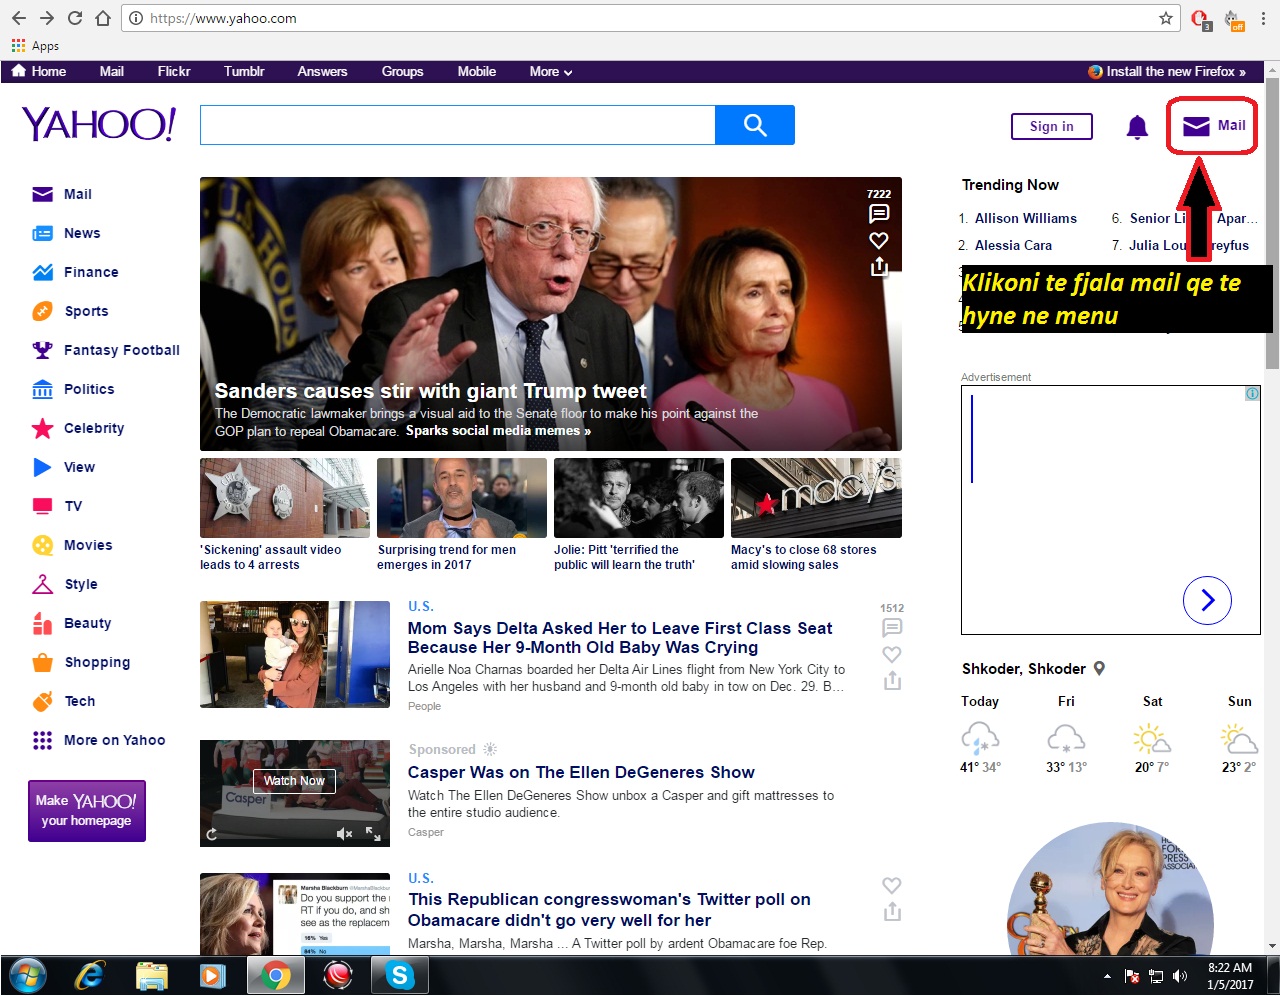
Task: Open trending topic Allison Williams
Action: [1026, 218]
